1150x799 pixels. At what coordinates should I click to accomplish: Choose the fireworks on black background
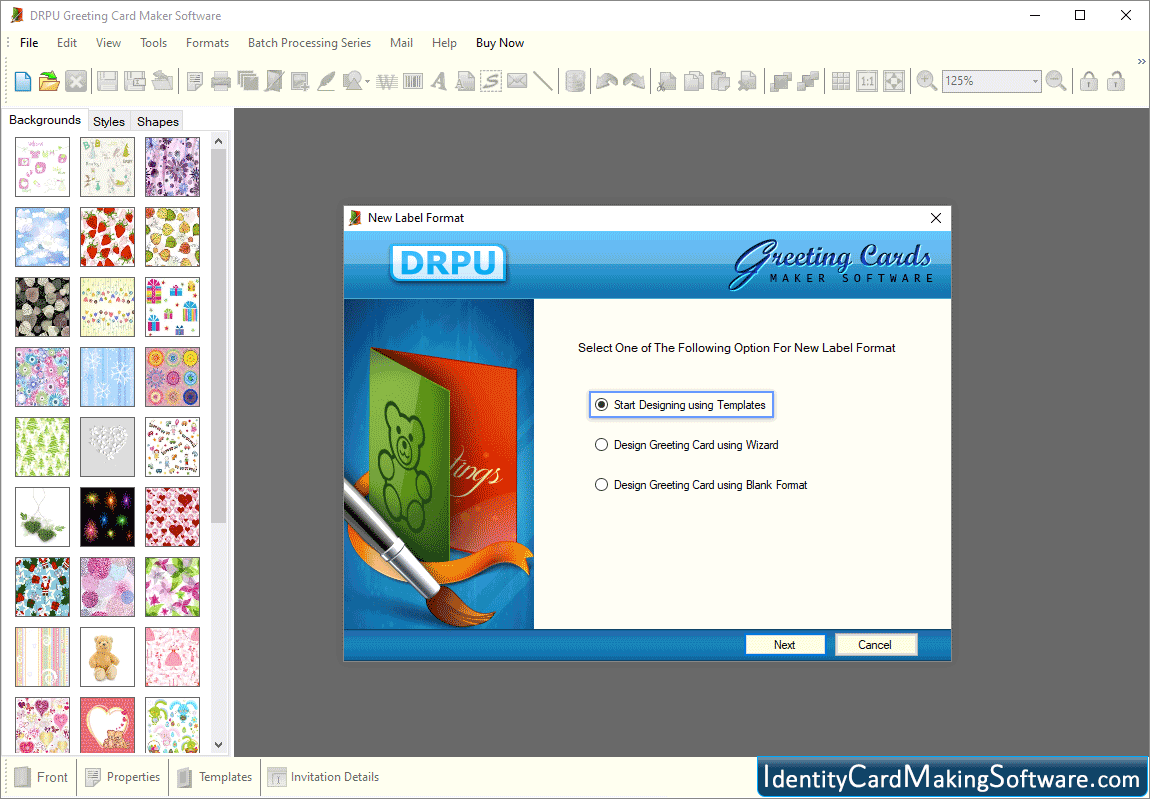(107, 517)
